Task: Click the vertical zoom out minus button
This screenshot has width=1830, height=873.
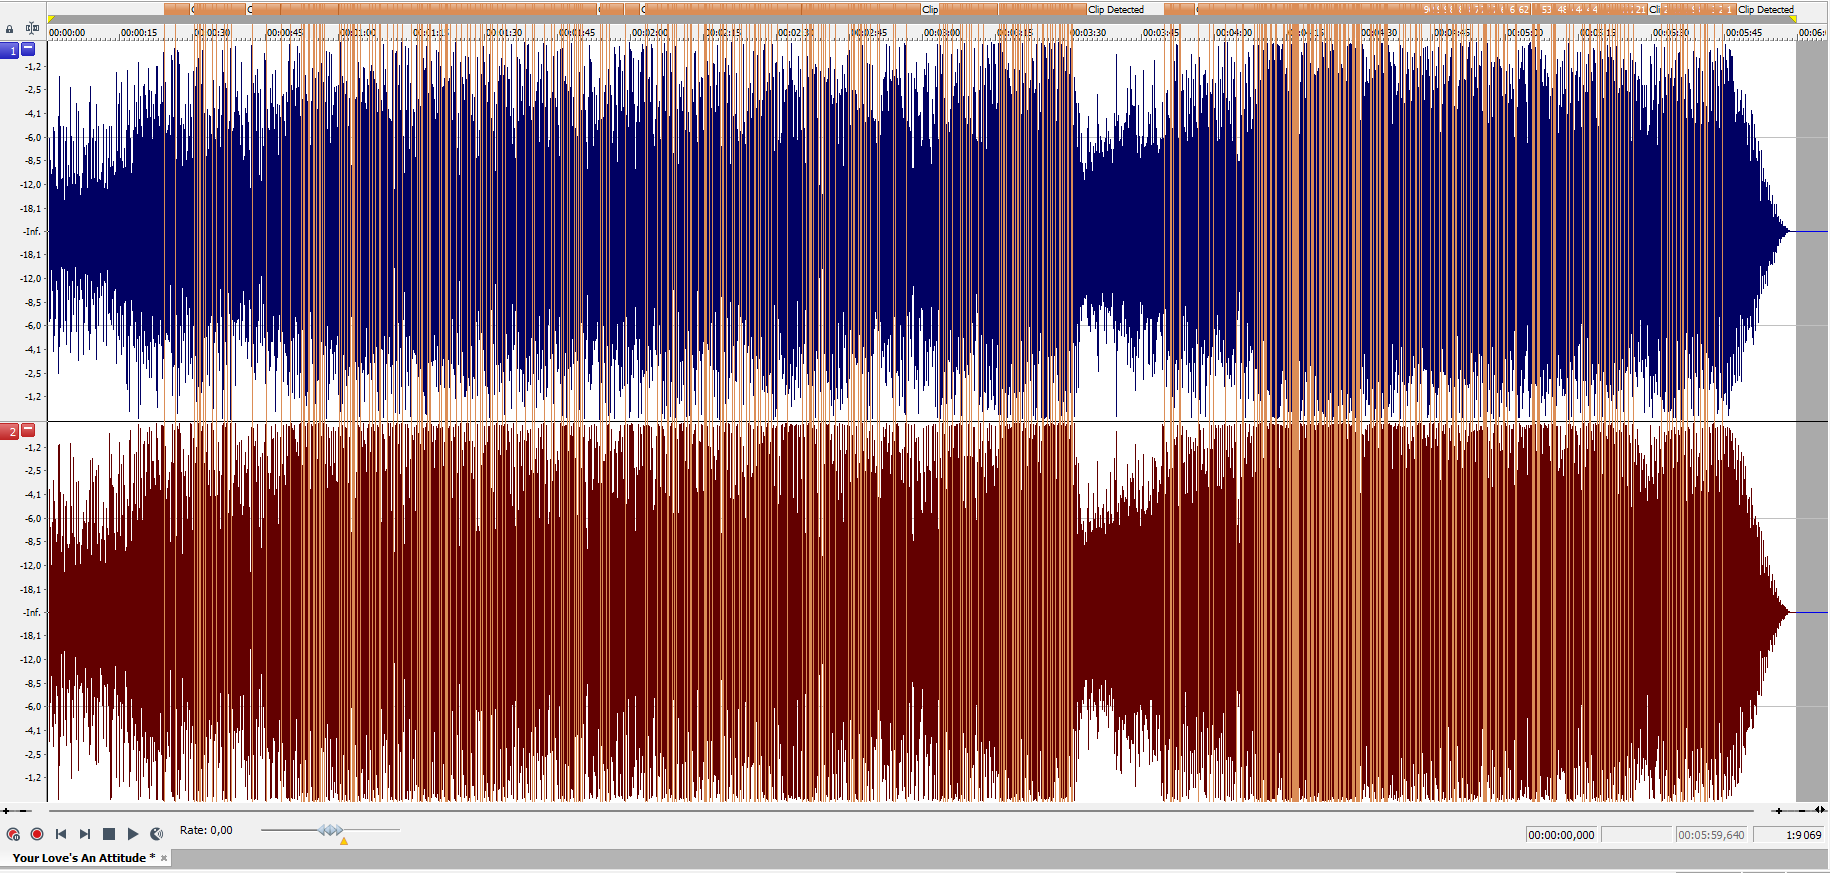Action: (x=24, y=811)
